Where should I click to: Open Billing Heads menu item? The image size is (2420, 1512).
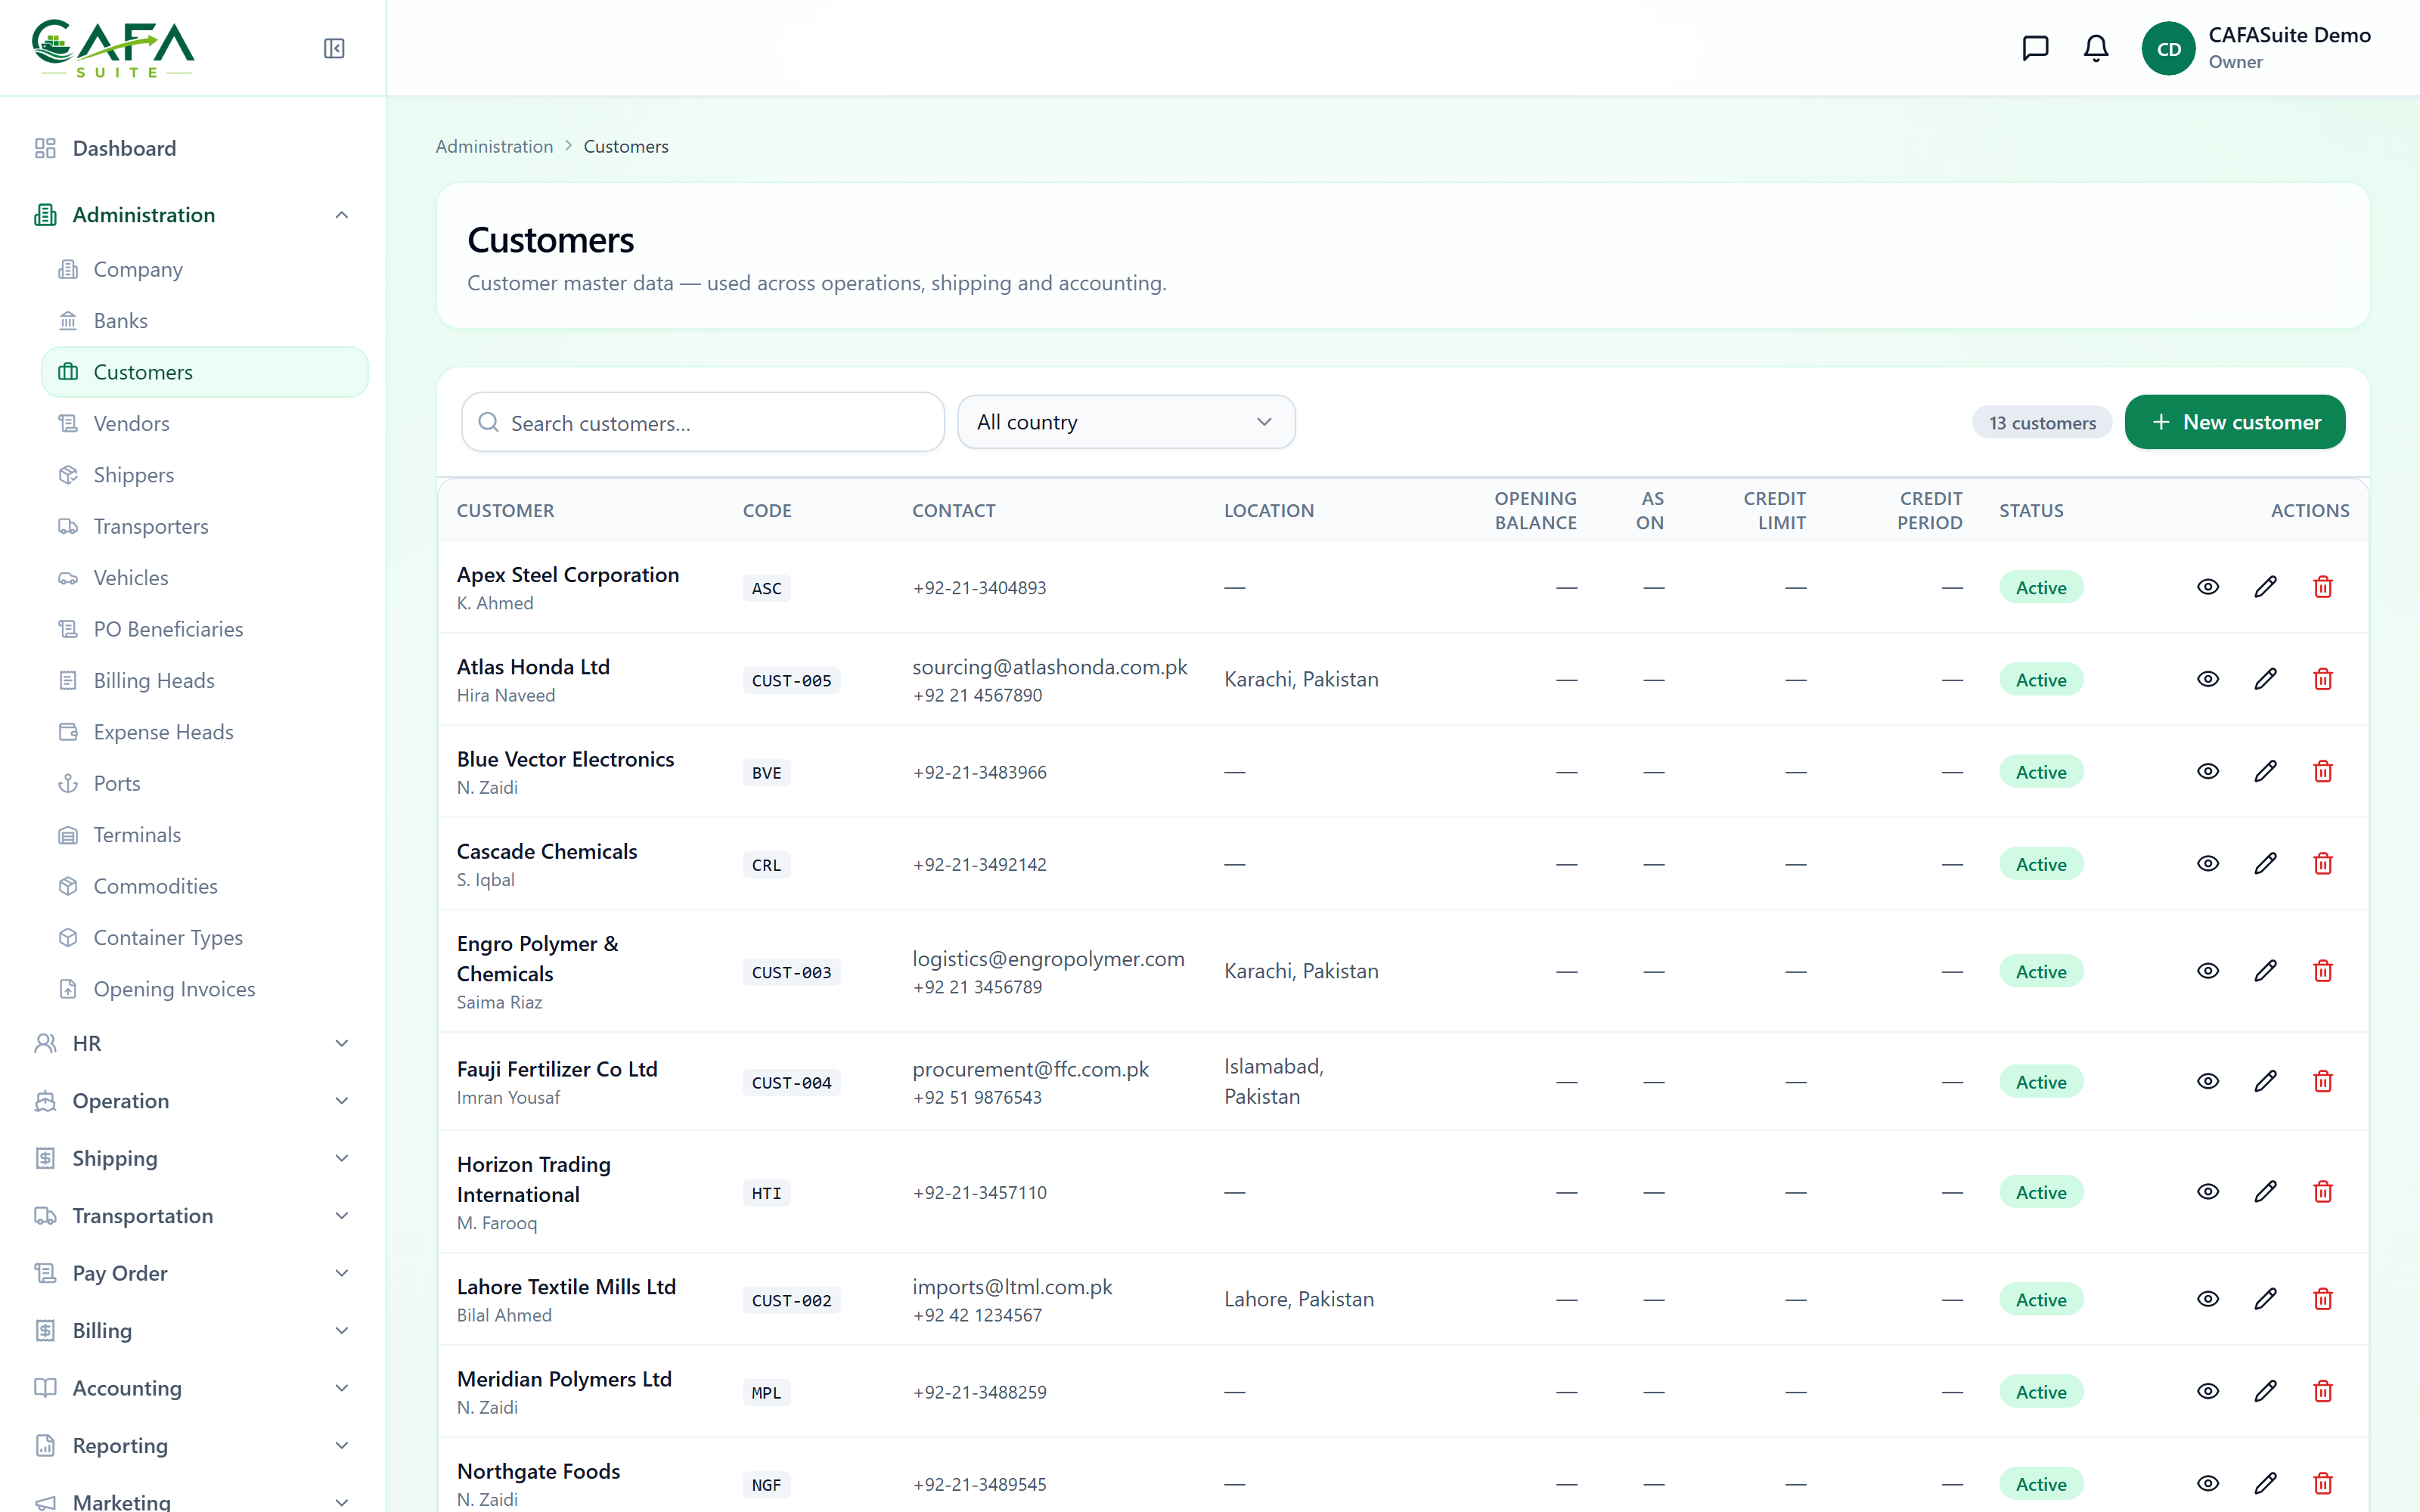pyautogui.click(x=204, y=681)
